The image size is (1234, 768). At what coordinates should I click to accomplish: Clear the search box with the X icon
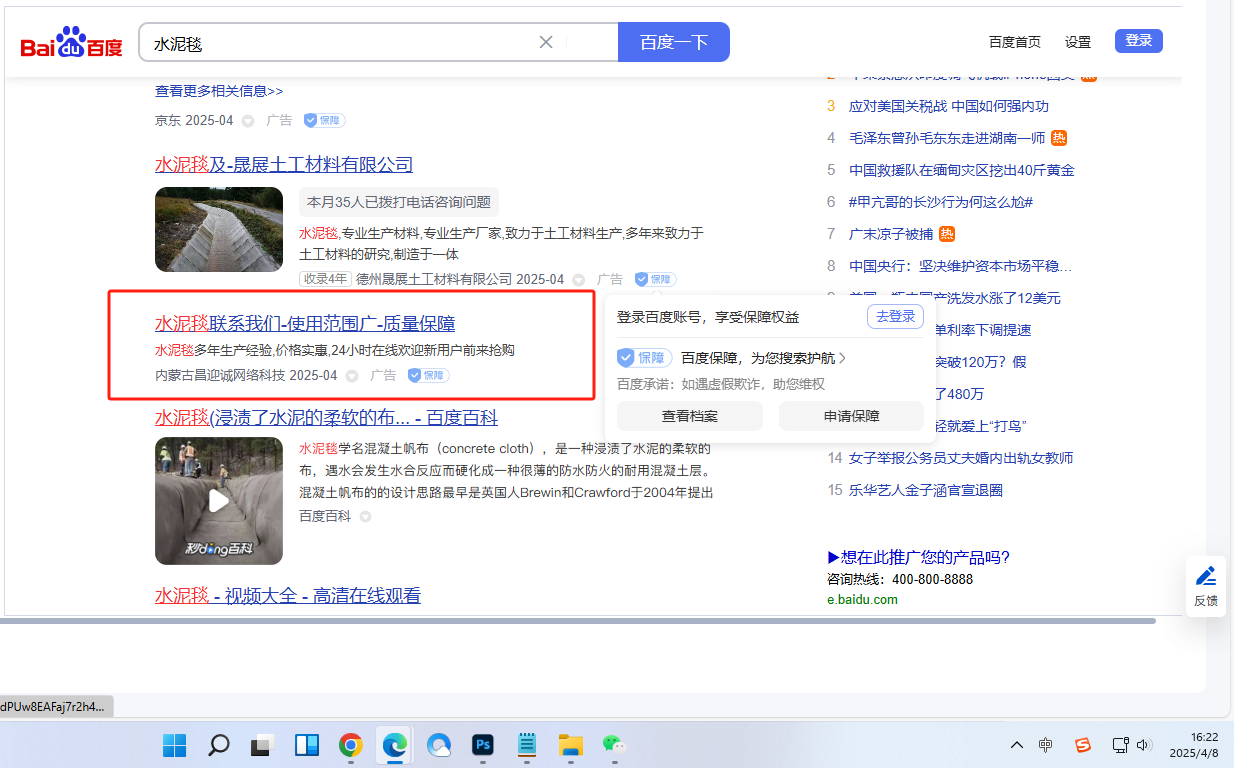tap(546, 42)
